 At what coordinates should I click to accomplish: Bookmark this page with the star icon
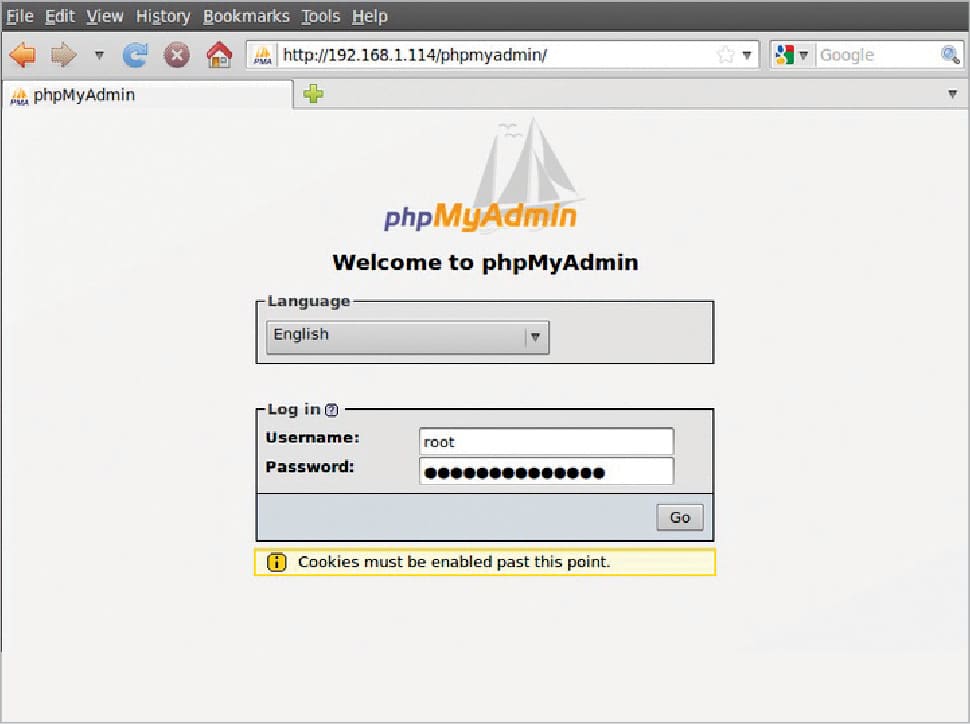coord(725,55)
